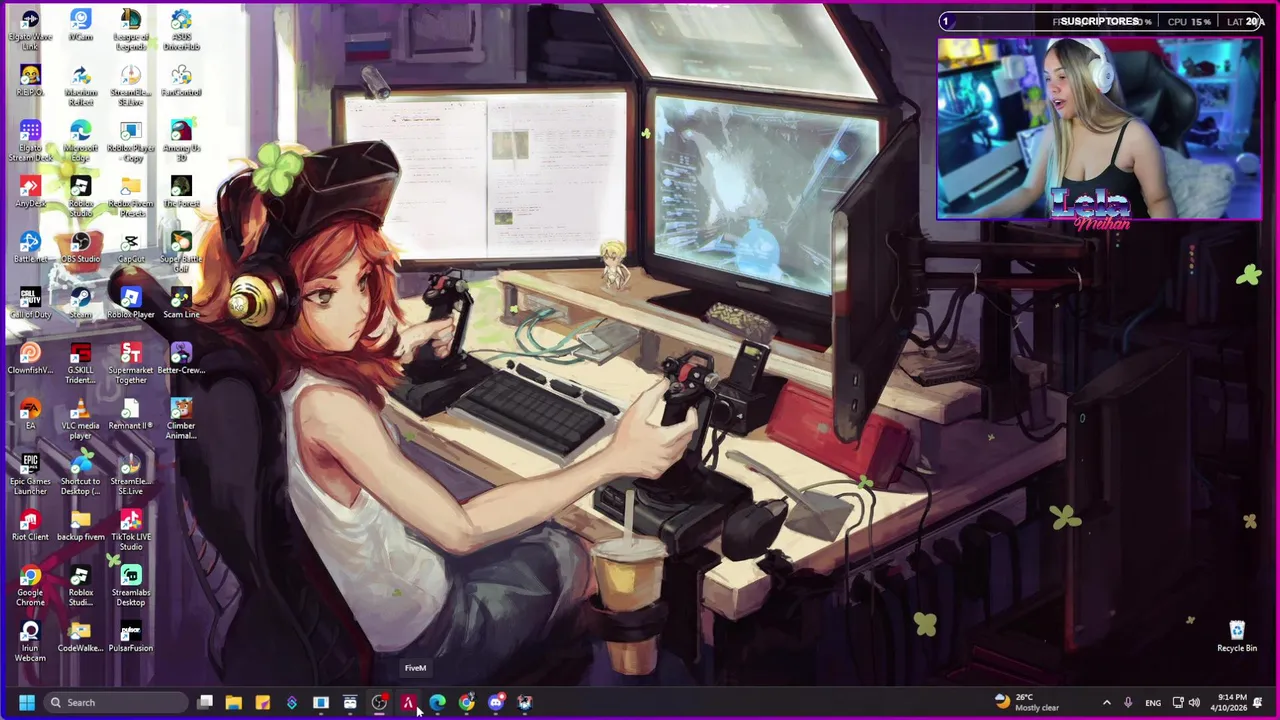Select the Redux Fivem Presets folder
The height and width of the screenshot is (720, 1280).
click(131, 197)
